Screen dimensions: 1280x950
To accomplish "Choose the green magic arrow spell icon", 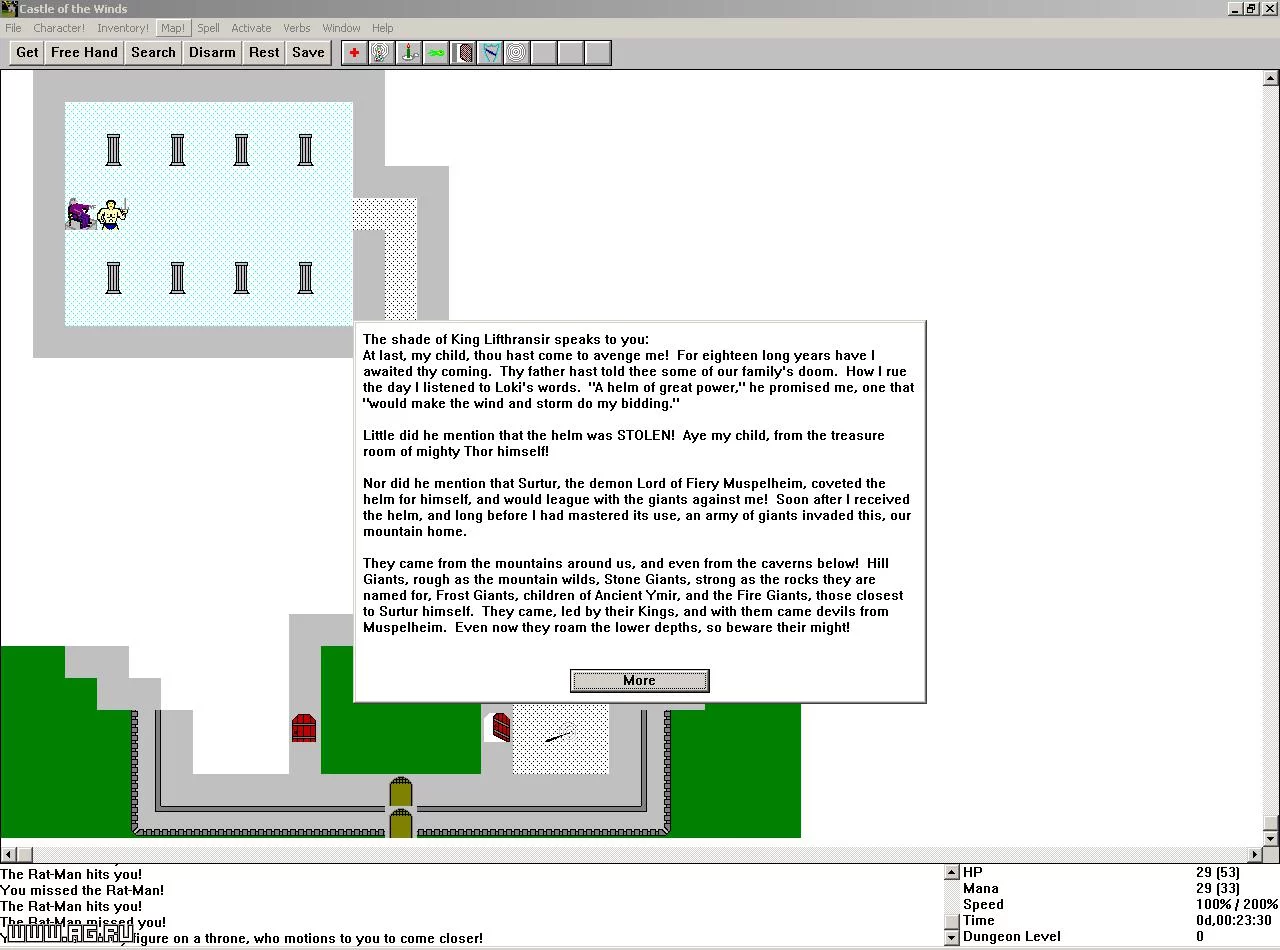I will (x=435, y=53).
